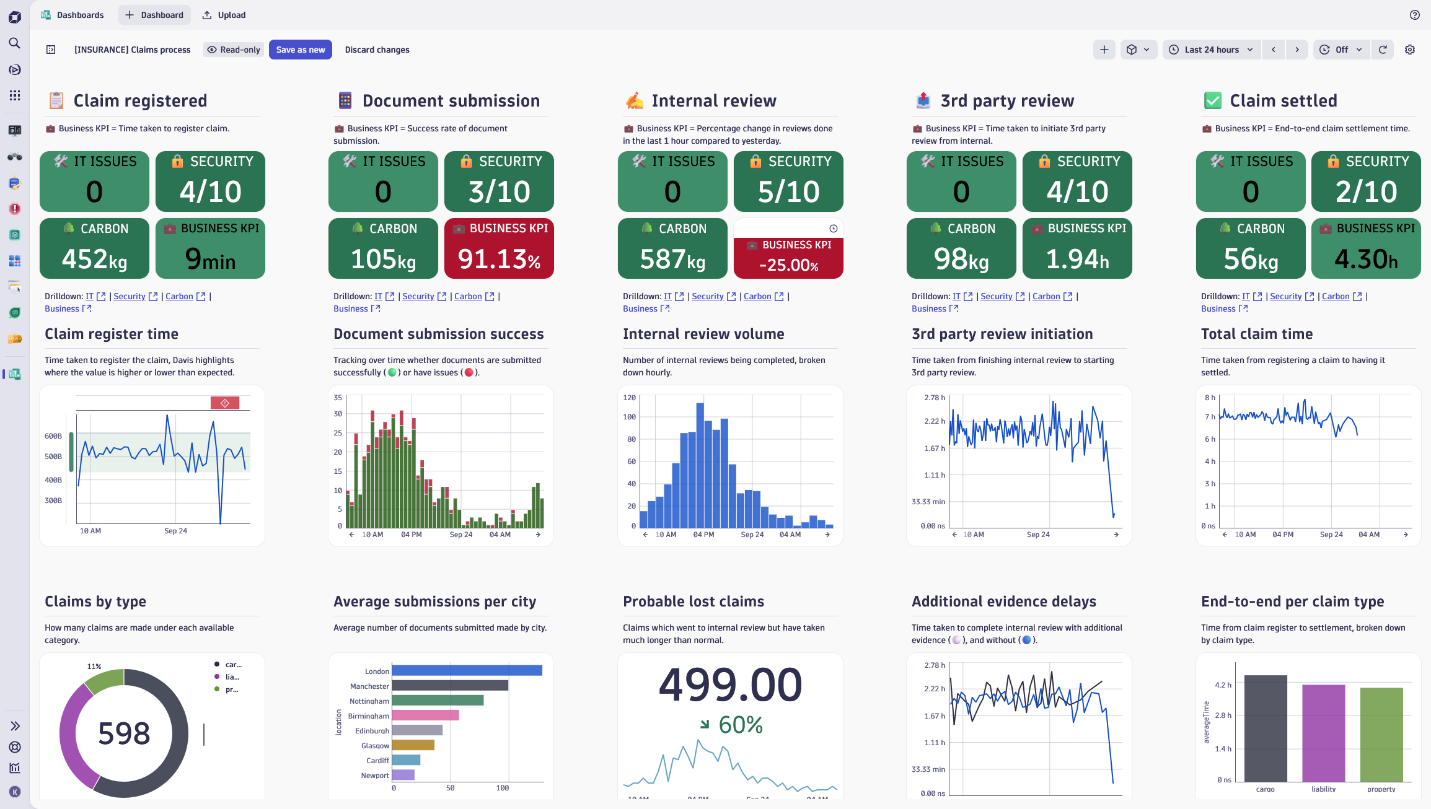Image resolution: width=1431 pixels, height=809 pixels.
Task: Open search from the left sidebar
Action: point(14,43)
